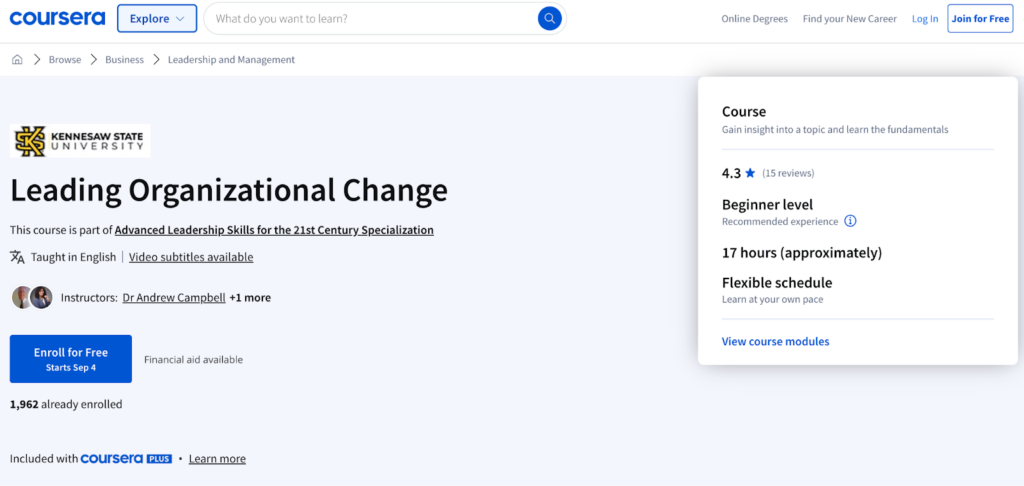Click Log In
This screenshot has height=486, width=1024.
click(925, 19)
